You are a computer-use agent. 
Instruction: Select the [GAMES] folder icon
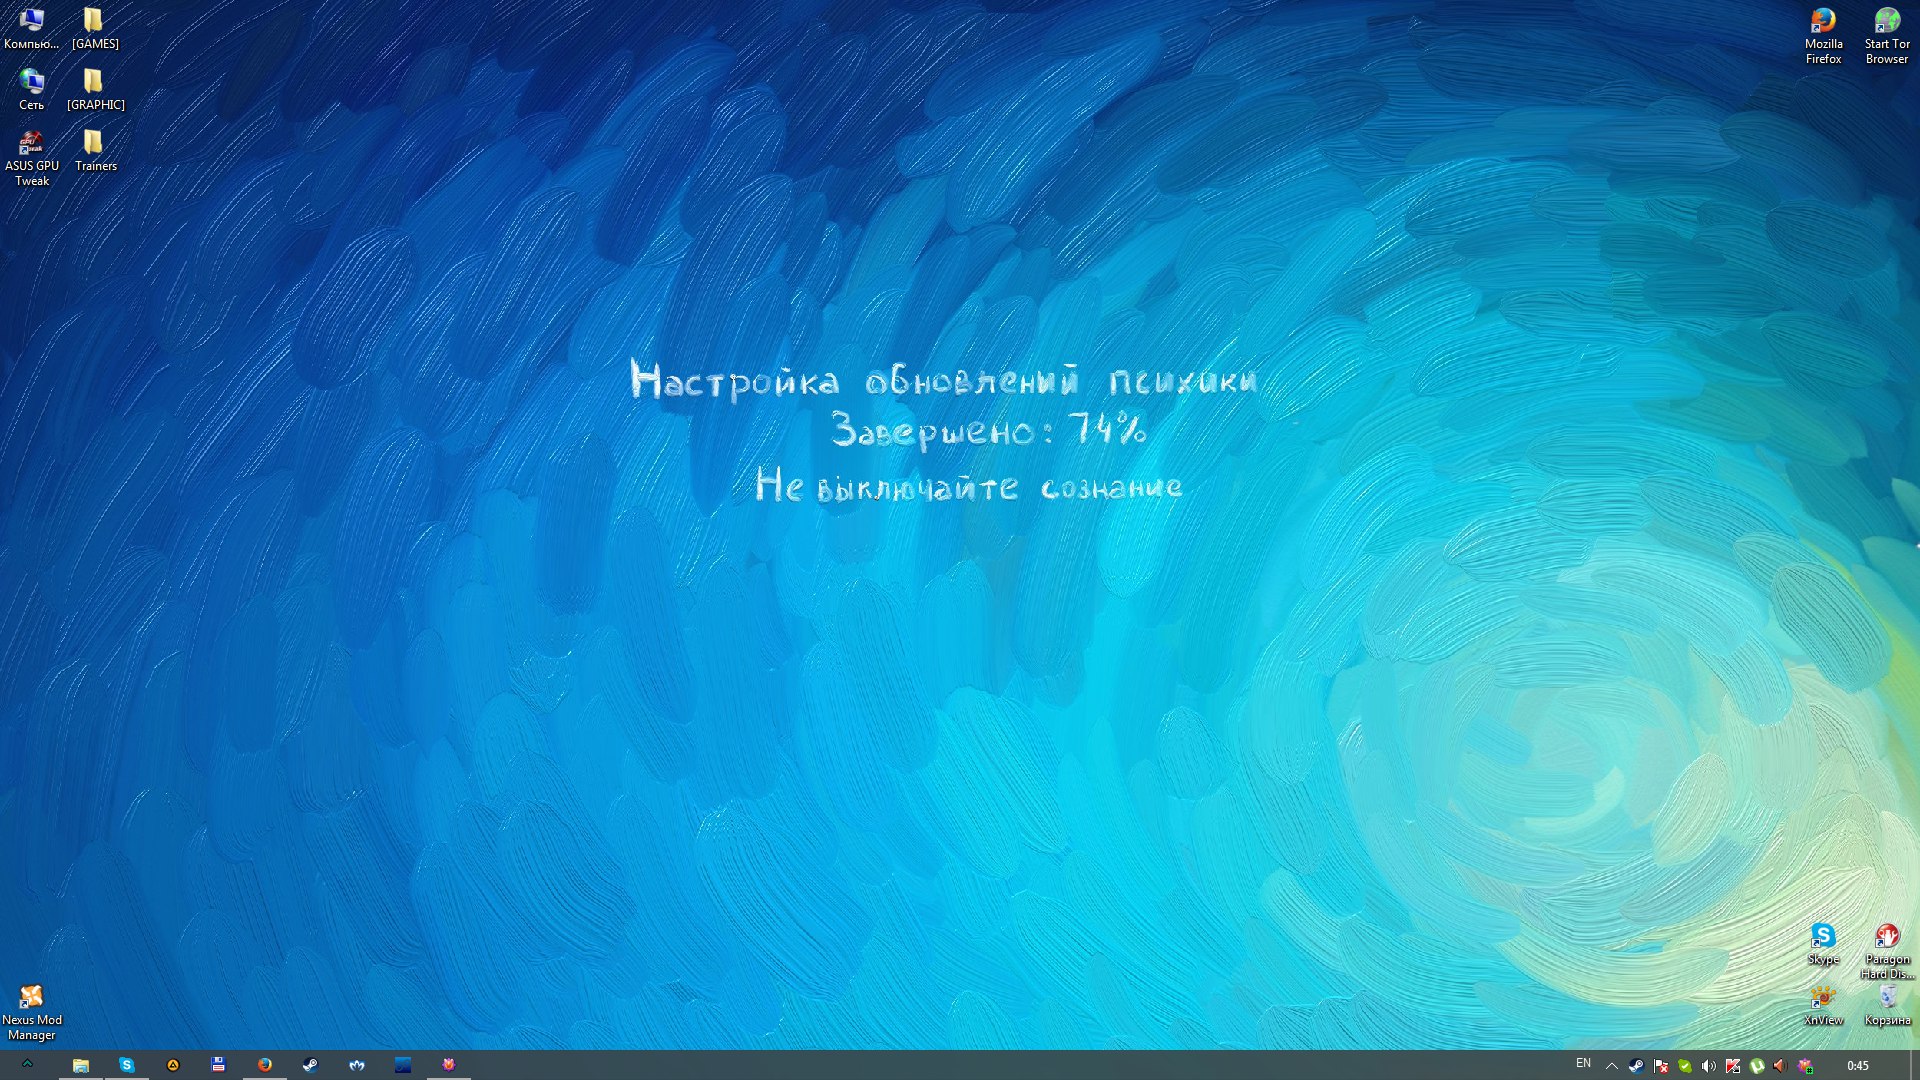click(x=94, y=22)
